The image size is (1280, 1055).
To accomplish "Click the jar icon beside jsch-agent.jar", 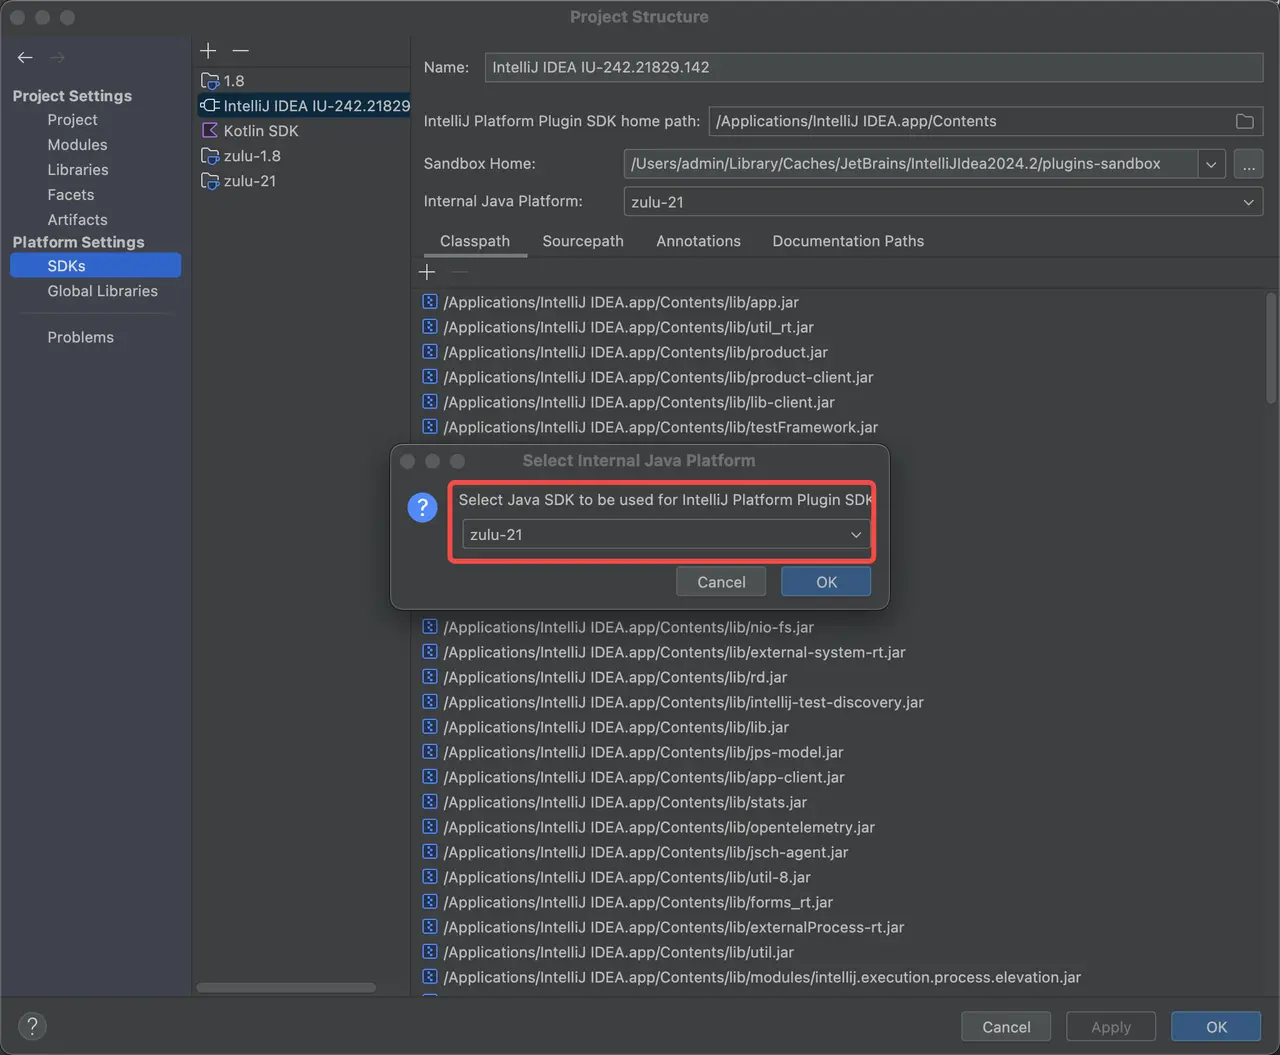I will pos(430,852).
